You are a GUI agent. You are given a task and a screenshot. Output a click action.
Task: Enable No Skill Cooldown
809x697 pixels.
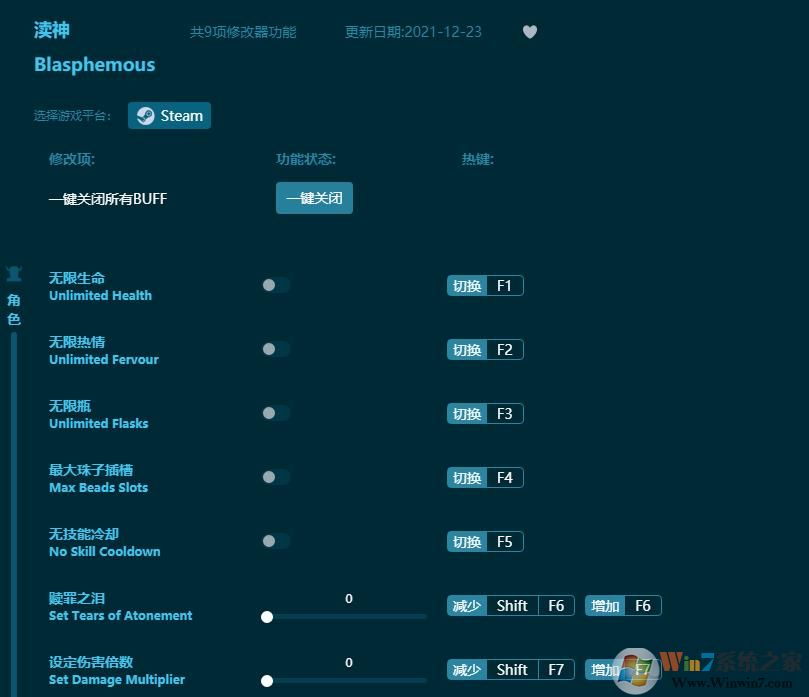click(x=276, y=541)
